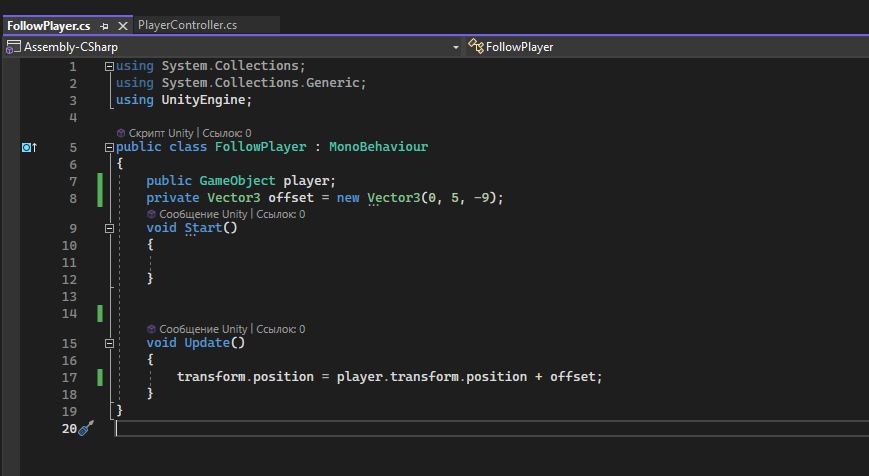Close the FollowPlayer.cs tab
The image size is (869, 476).
point(123,26)
